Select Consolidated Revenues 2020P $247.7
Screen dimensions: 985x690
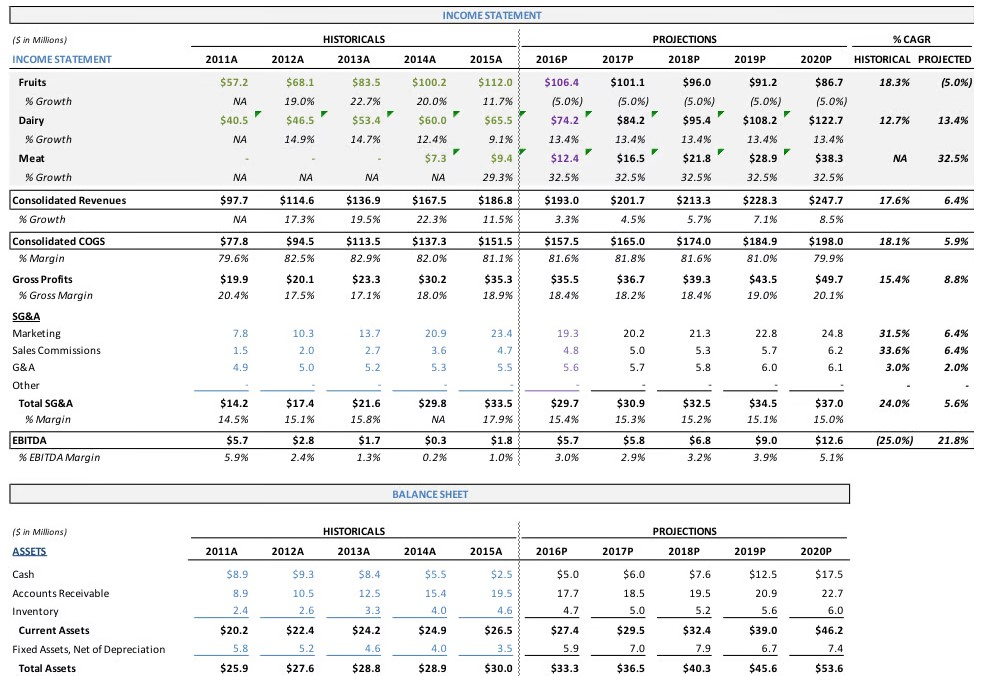click(x=825, y=200)
